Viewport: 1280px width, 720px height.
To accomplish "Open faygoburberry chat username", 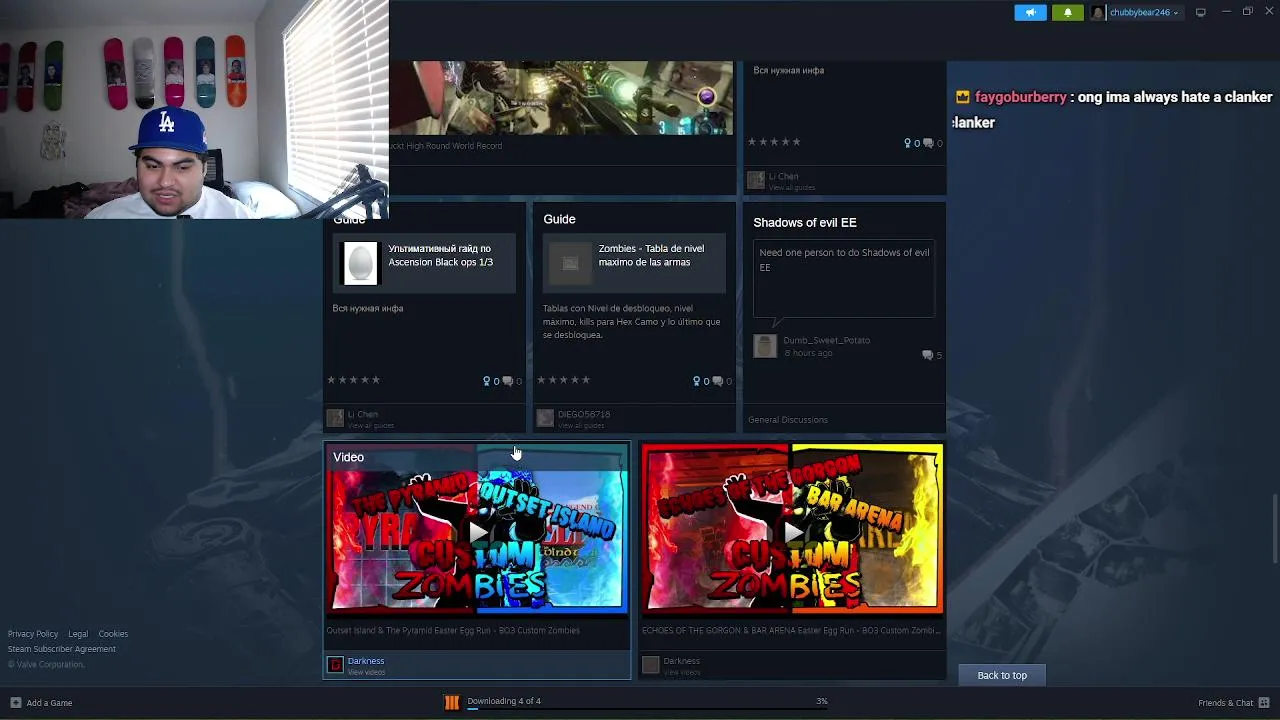I will tap(1021, 97).
